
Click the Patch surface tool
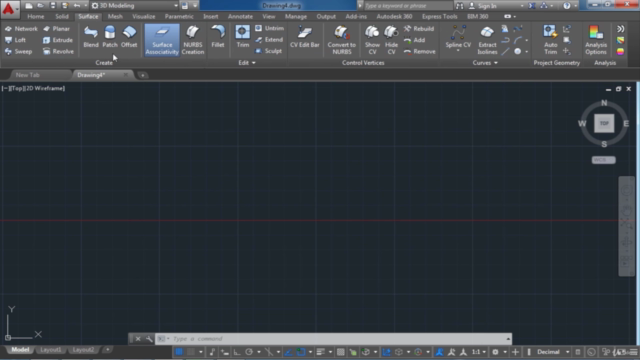(109, 37)
